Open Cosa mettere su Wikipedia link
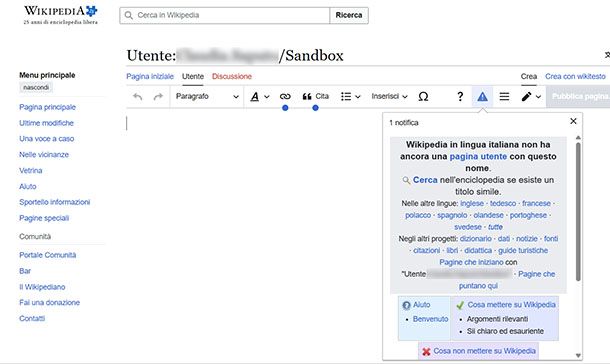The width and height of the screenshot is (610, 364). click(x=512, y=304)
